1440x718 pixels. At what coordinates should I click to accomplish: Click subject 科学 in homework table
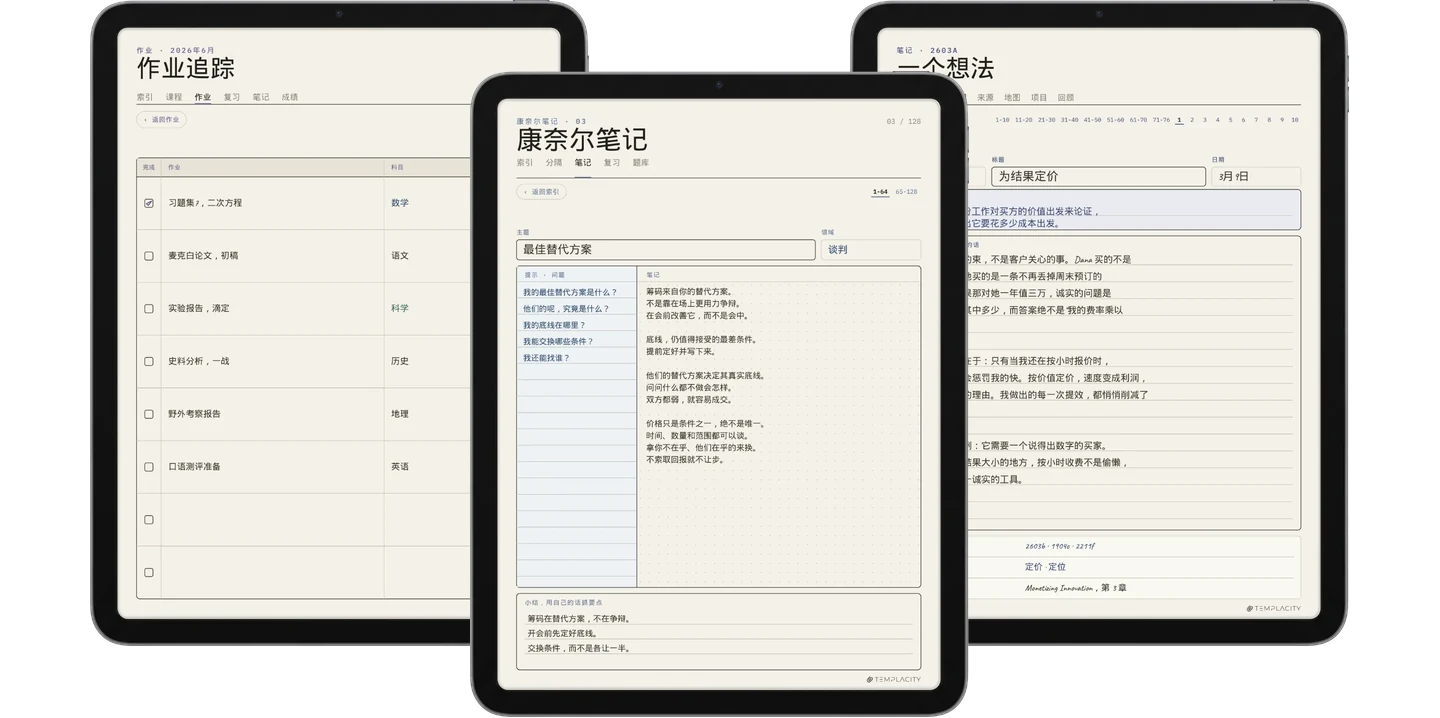[x=400, y=309]
